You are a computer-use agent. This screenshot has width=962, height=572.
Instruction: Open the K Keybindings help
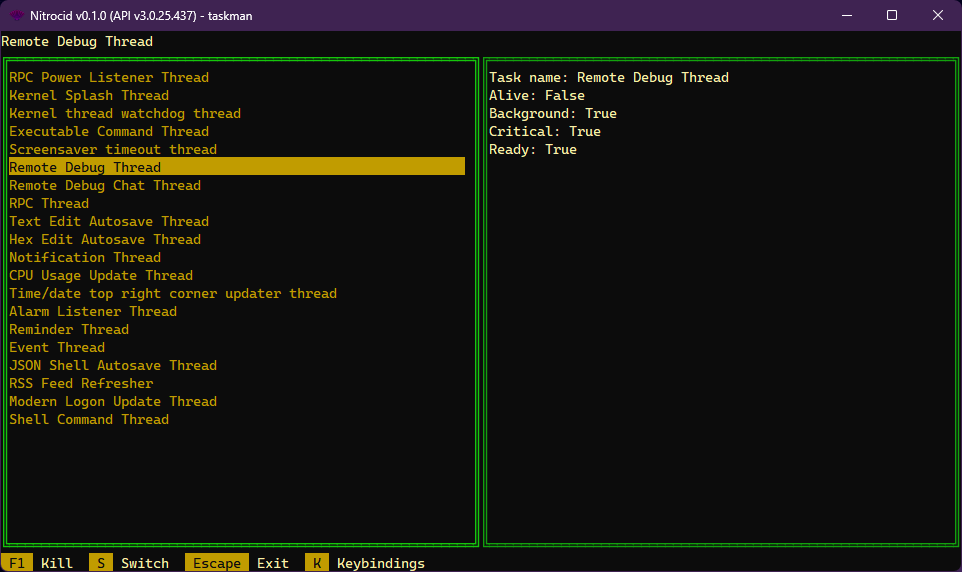coord(365,563)
